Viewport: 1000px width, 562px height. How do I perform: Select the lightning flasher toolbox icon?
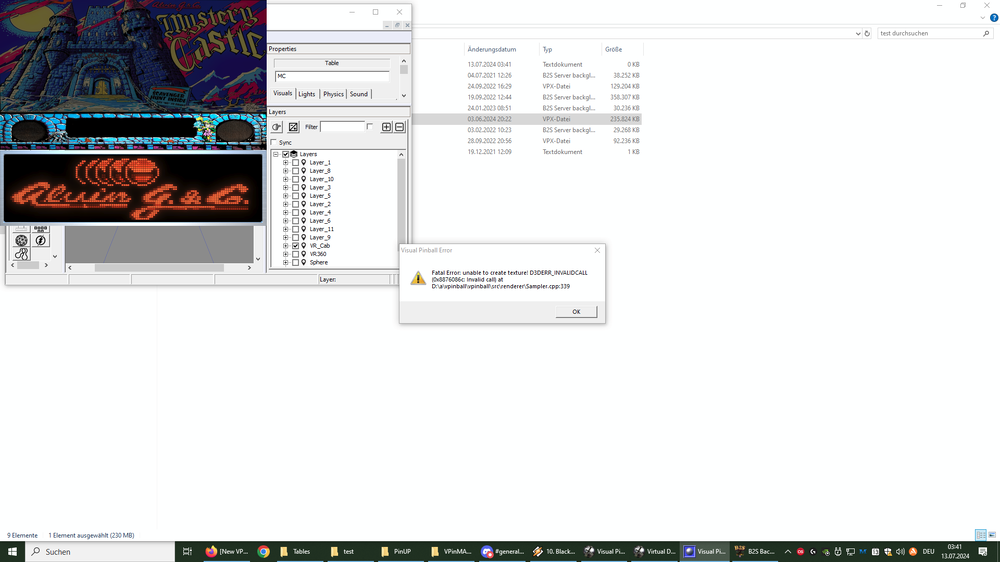41,240
